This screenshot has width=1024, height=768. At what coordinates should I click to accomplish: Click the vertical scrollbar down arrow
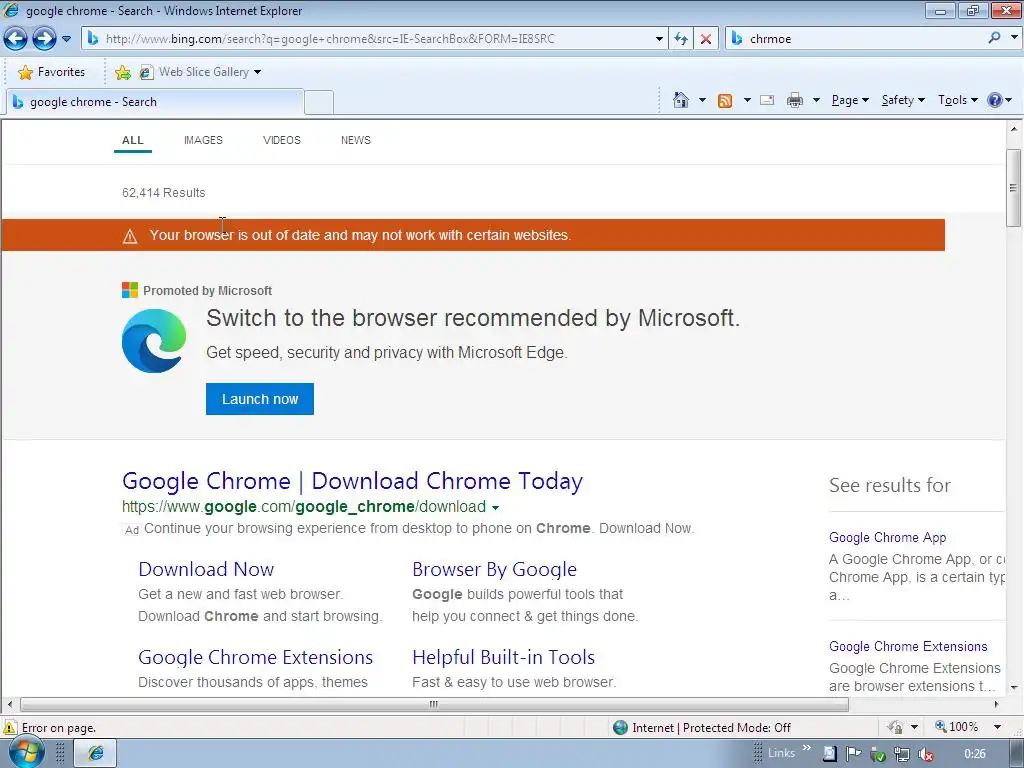point(1014,688)
